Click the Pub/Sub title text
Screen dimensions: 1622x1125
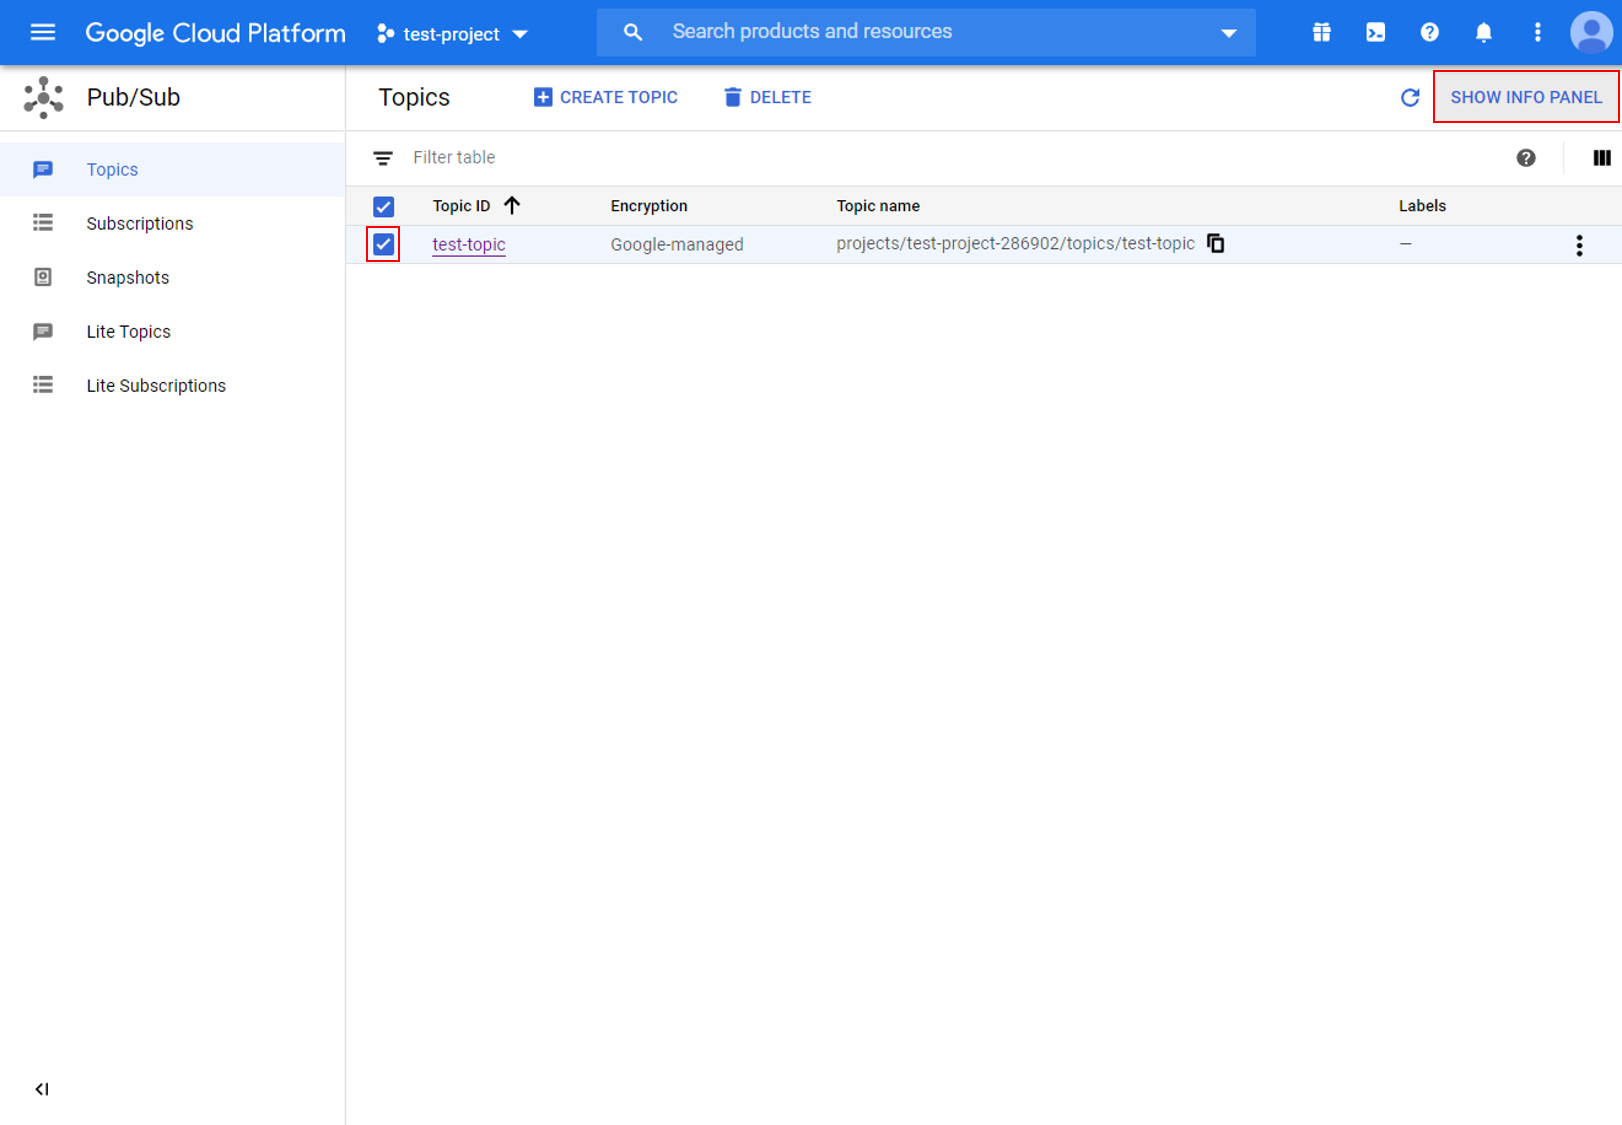coord(133,97)
